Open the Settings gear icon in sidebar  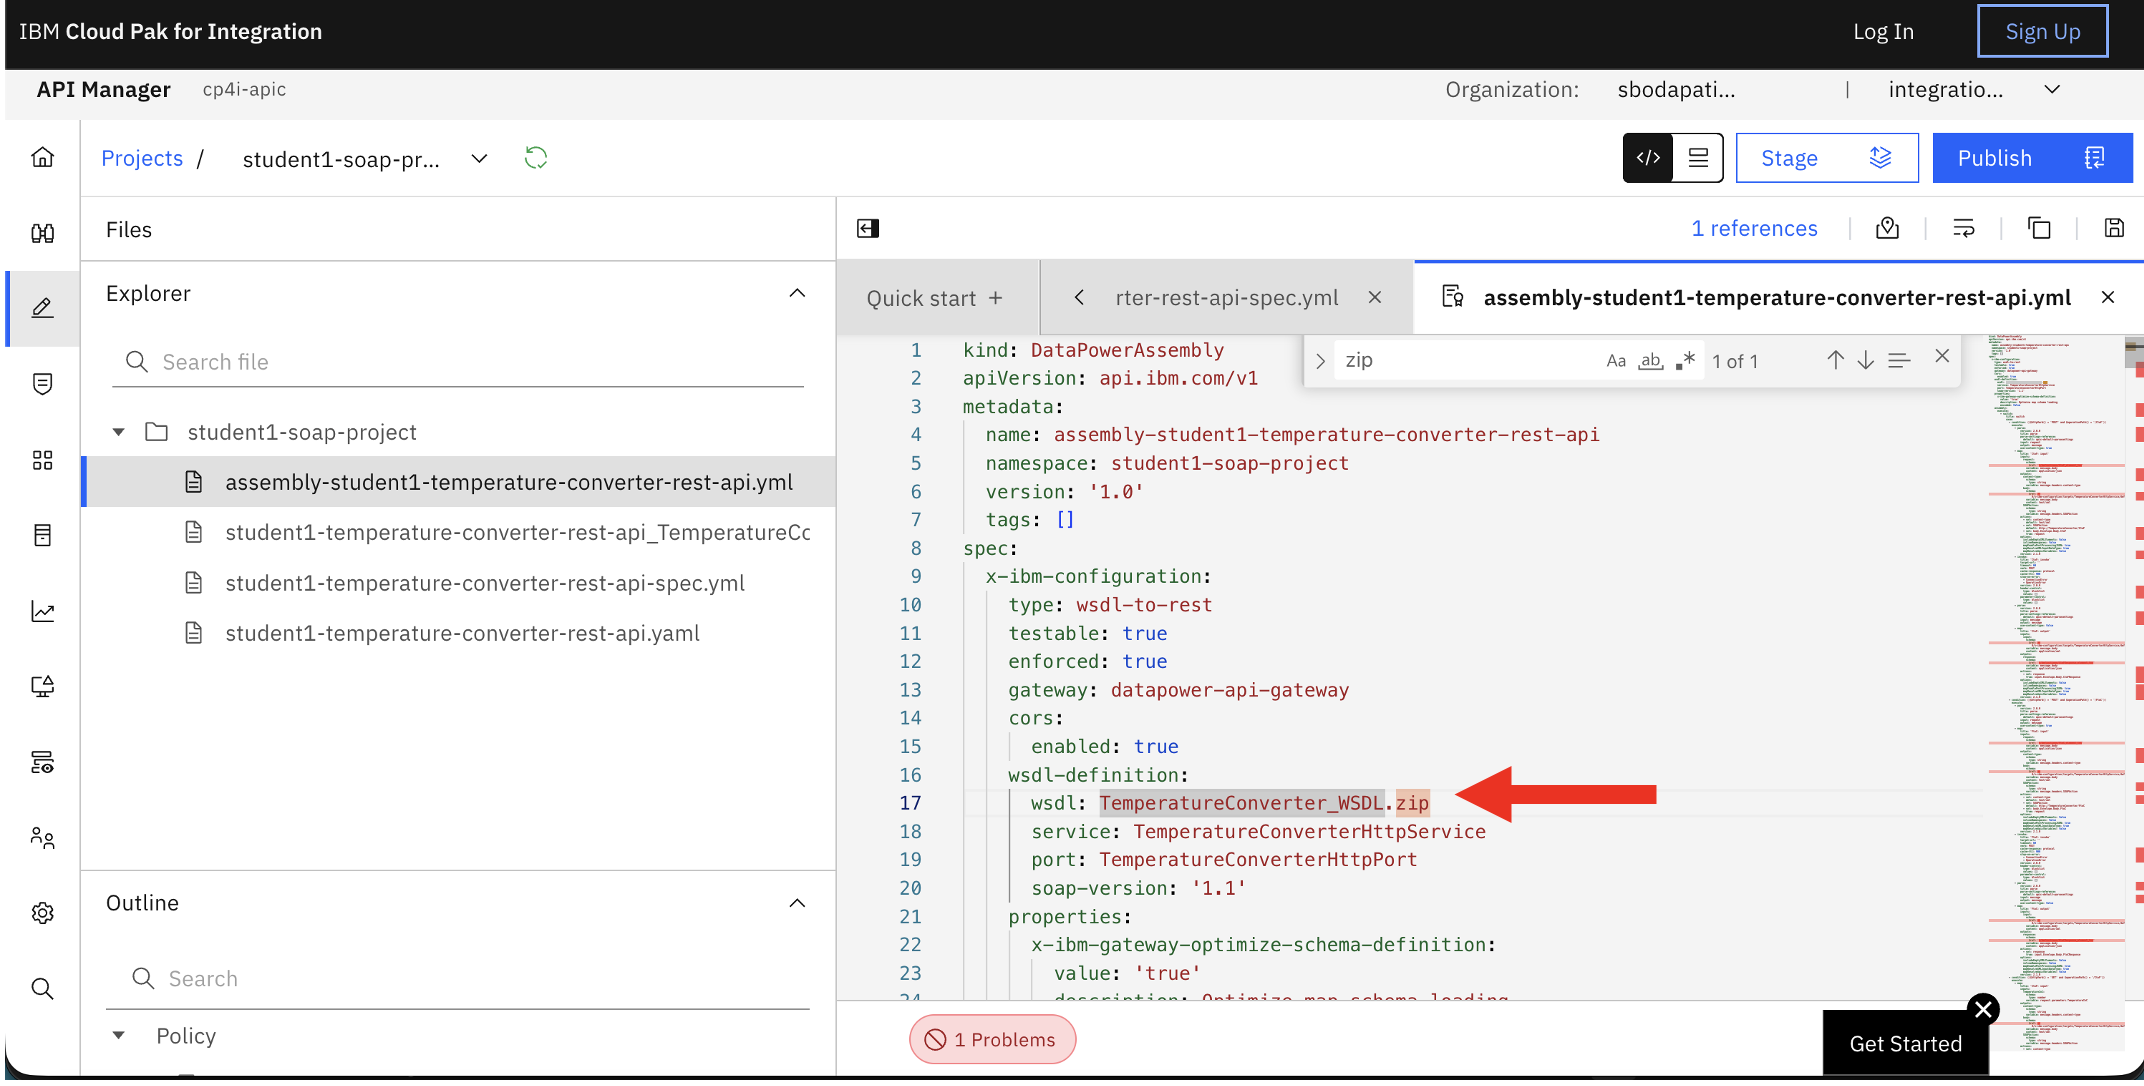coord(42,913)
